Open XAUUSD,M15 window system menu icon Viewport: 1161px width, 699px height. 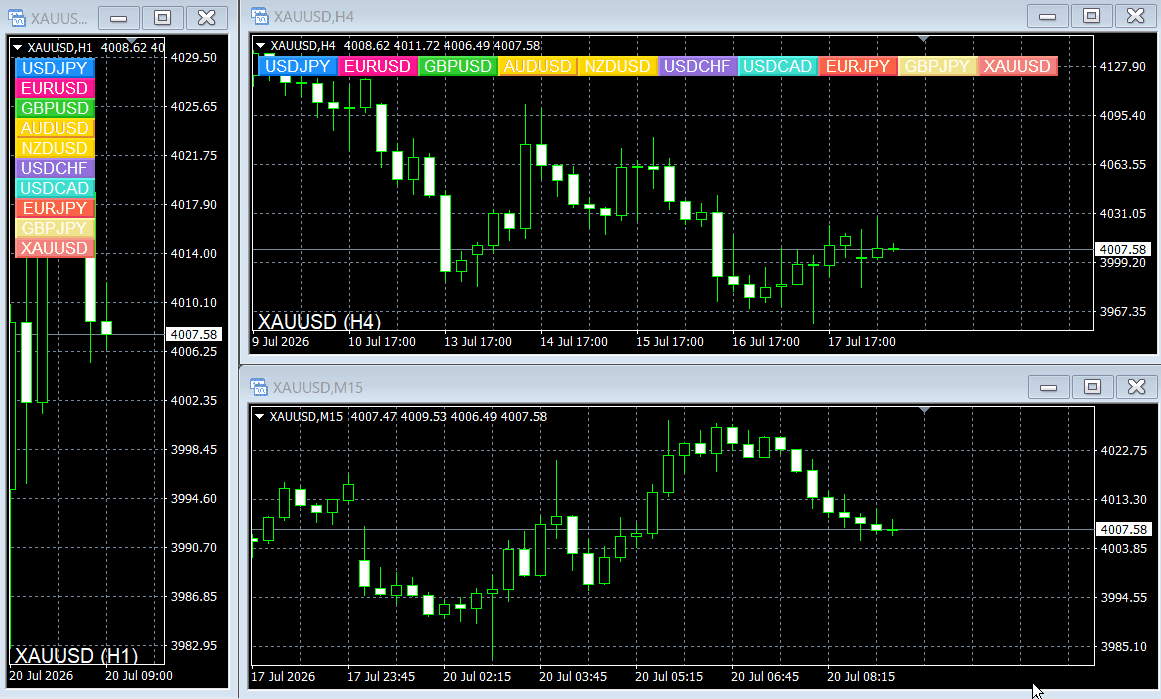pyautogui.click(x=258, y=387)
